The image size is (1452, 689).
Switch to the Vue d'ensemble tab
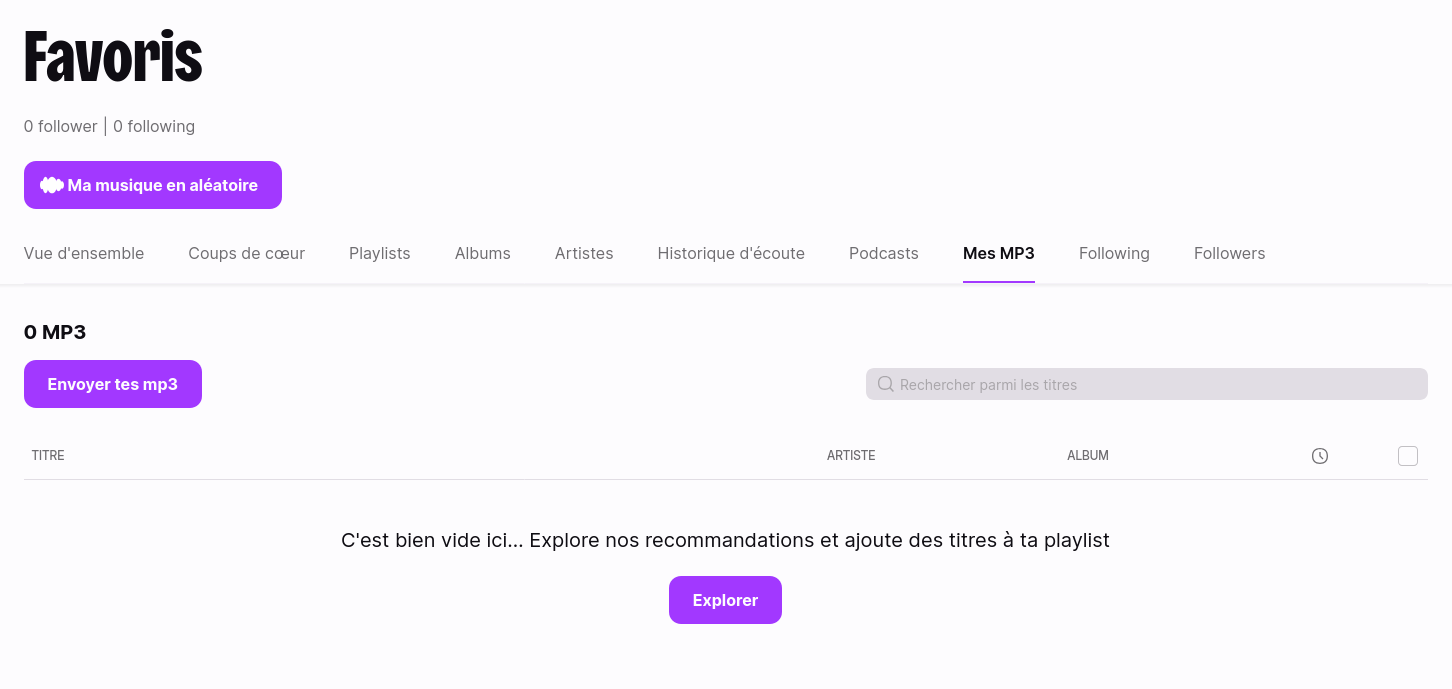tap(84, 253)
